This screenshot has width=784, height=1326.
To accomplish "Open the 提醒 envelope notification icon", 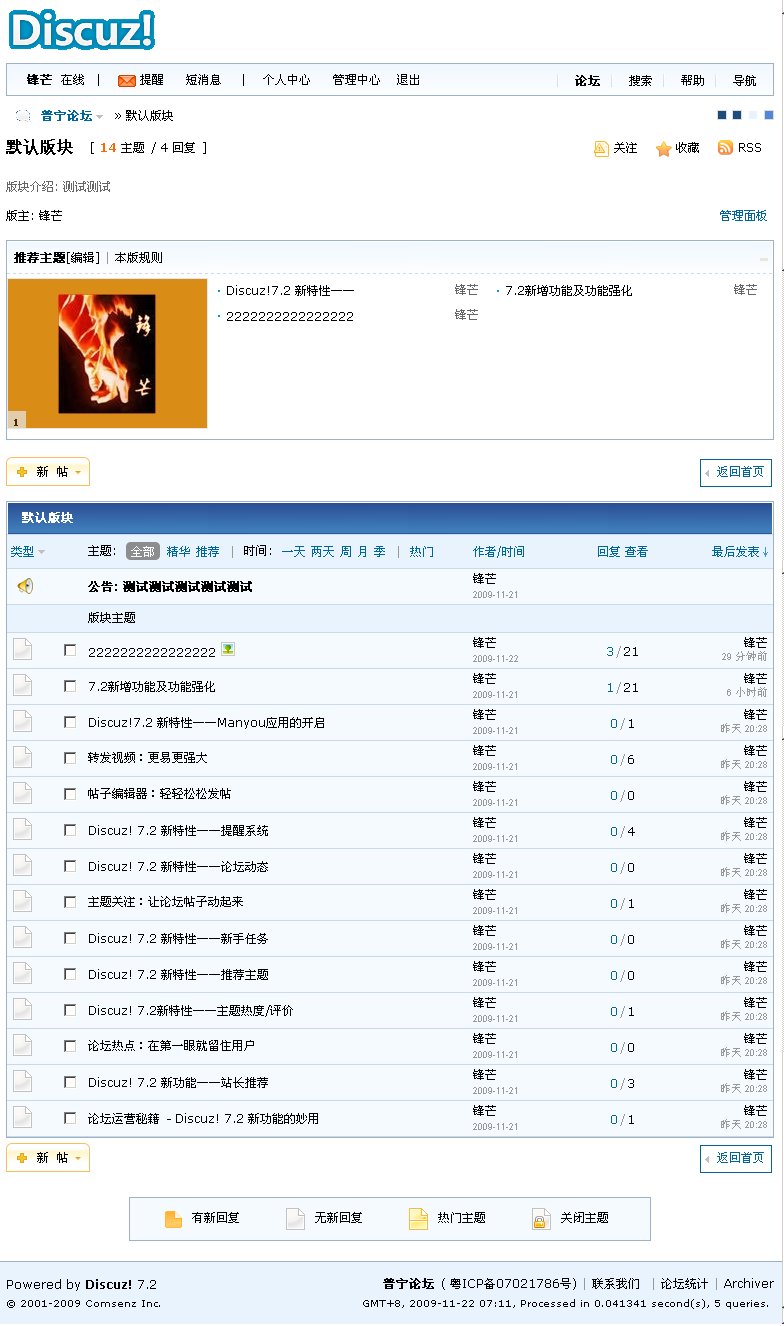I will [x=127, y=80].
